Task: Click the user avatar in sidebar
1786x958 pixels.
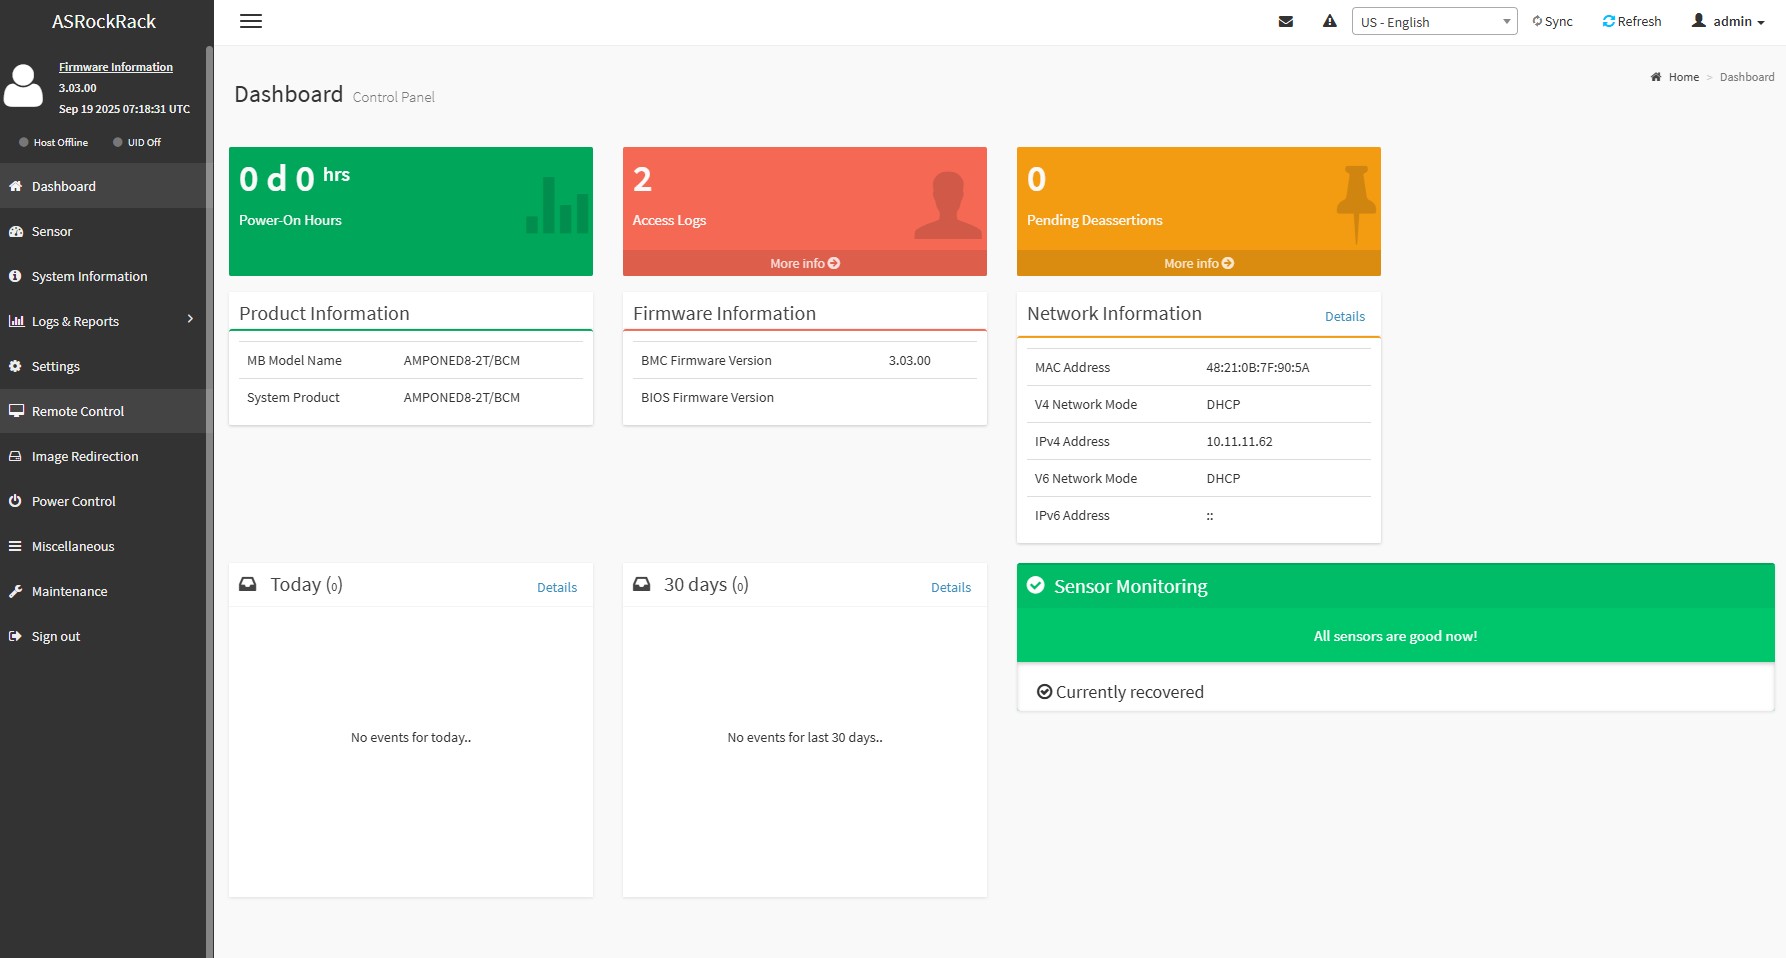Action: pyautogui.click(x=24, y=86)
